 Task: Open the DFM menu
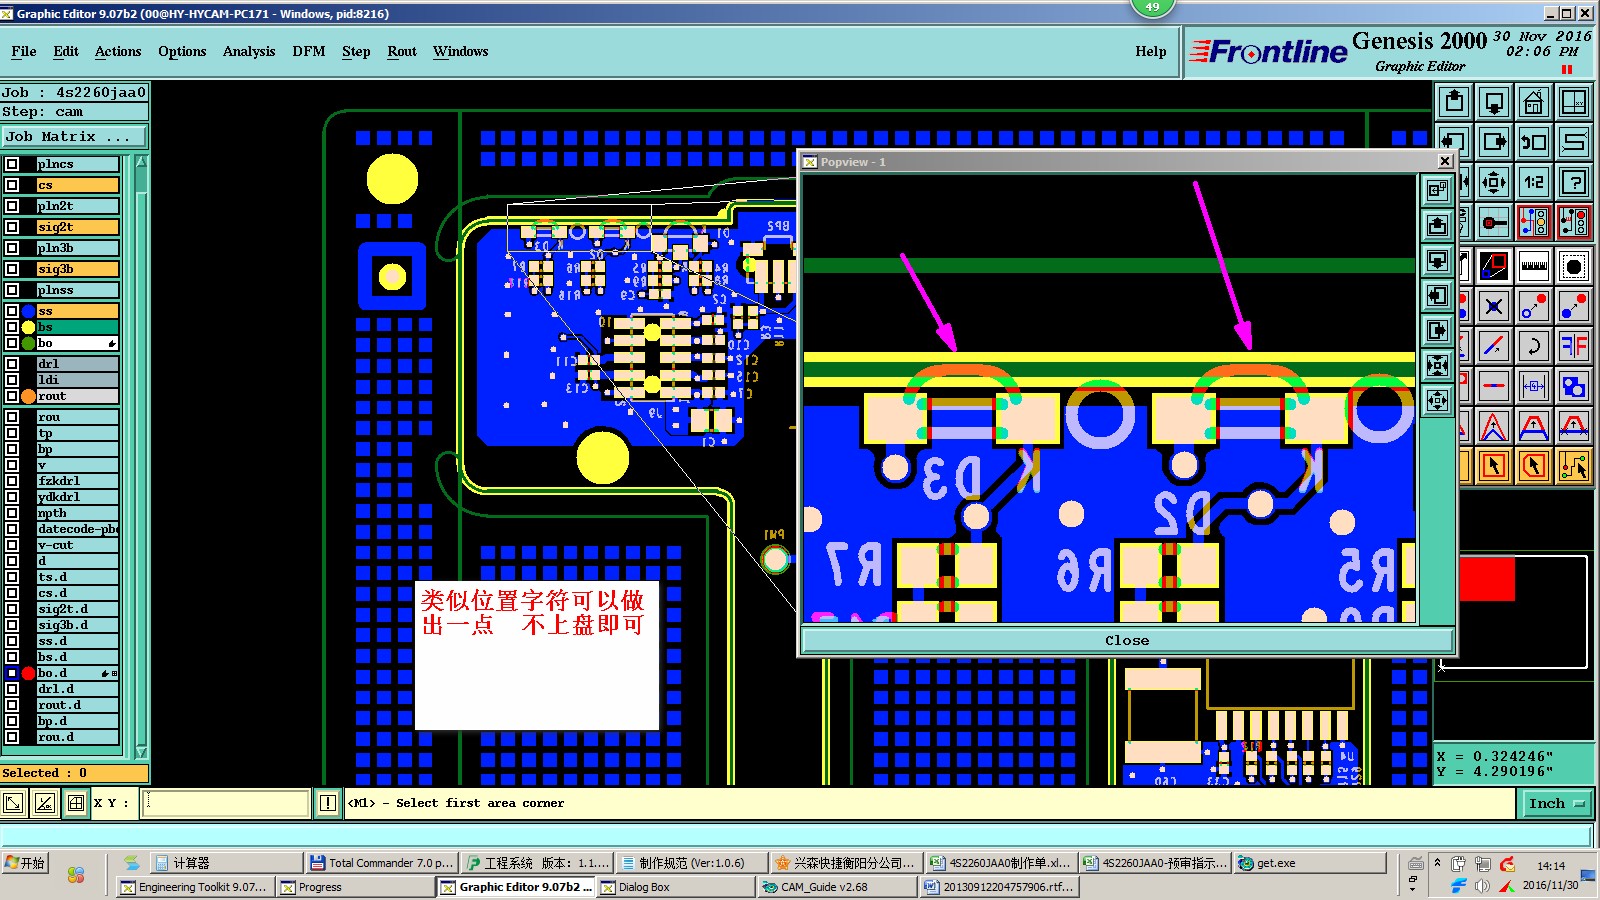[x=309, y=51]
